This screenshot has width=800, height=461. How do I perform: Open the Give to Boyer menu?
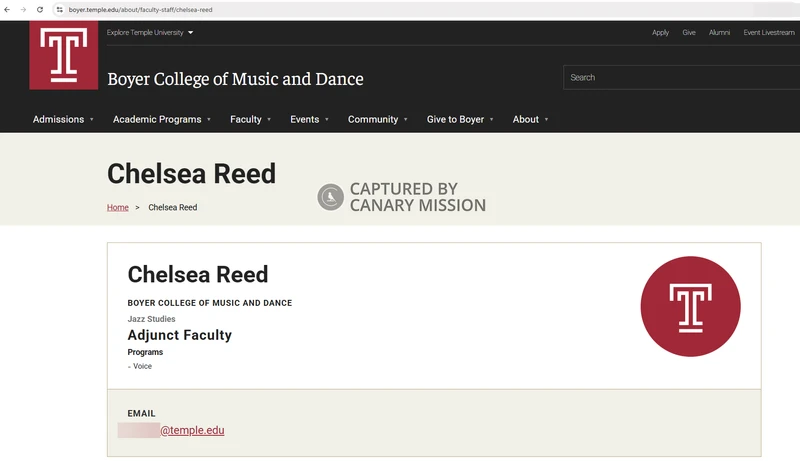(x=460, y=119)
